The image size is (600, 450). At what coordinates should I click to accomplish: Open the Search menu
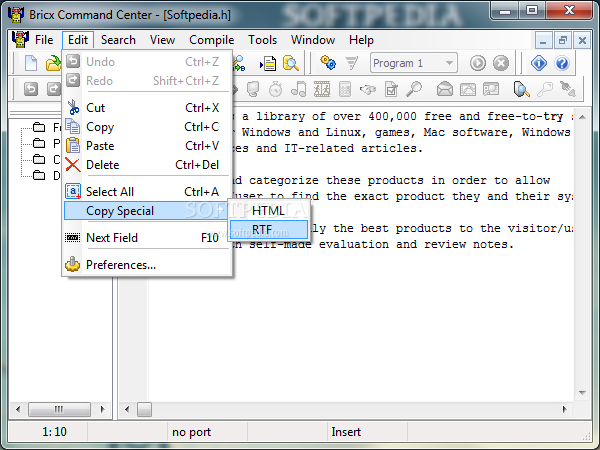[118, 40]
